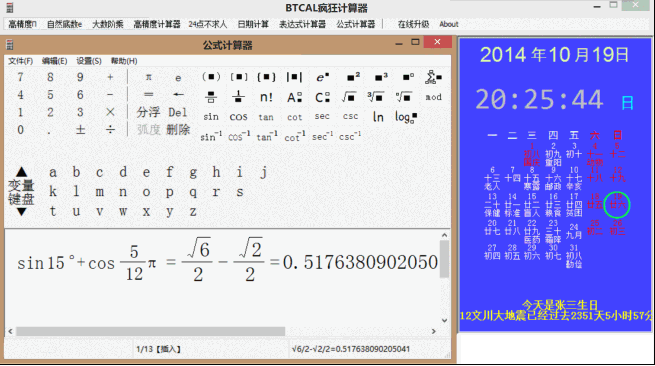This screenshot has width=655, height=366.
Task: Insert the pi constant
Action: 148,77
